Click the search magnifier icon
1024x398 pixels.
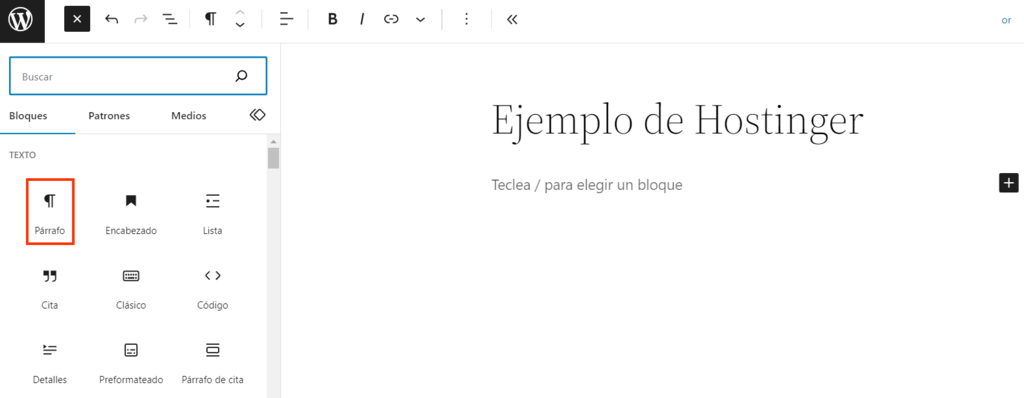coord(242,76)
